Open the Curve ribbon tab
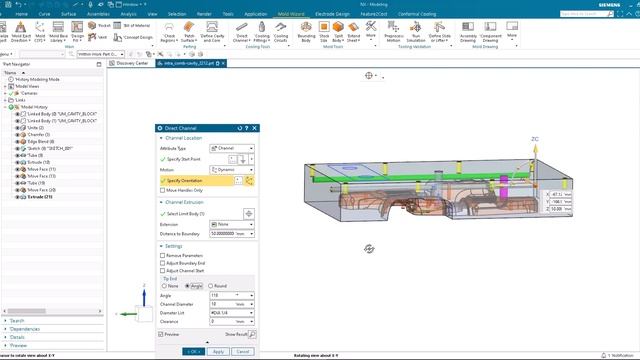 44,14
